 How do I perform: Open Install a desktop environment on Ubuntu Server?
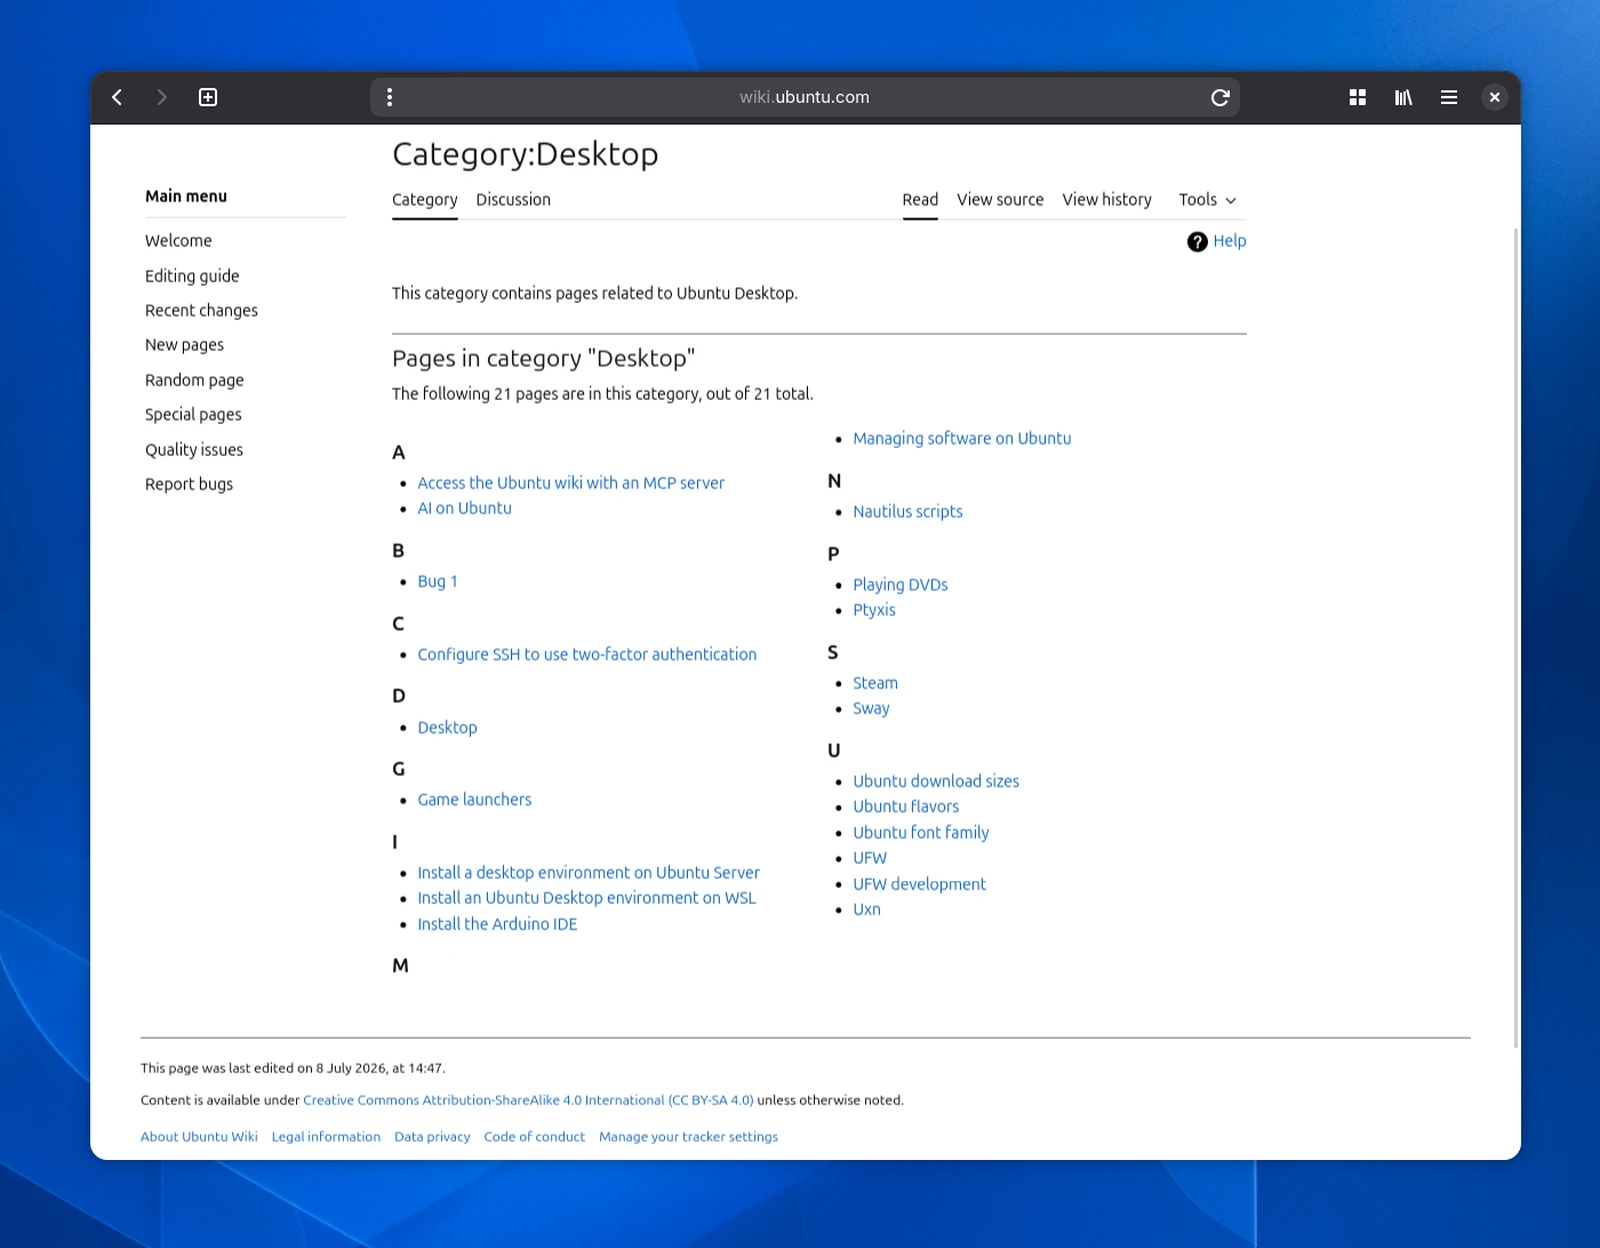click(588, 873)
